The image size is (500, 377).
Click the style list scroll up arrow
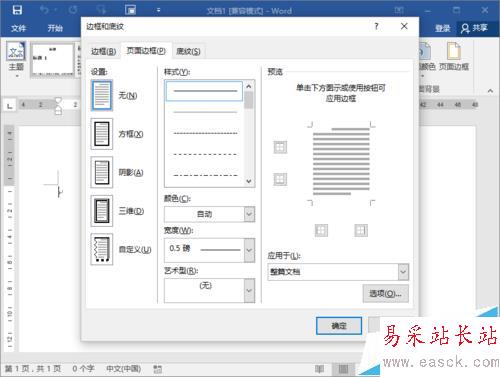[249, 86]
